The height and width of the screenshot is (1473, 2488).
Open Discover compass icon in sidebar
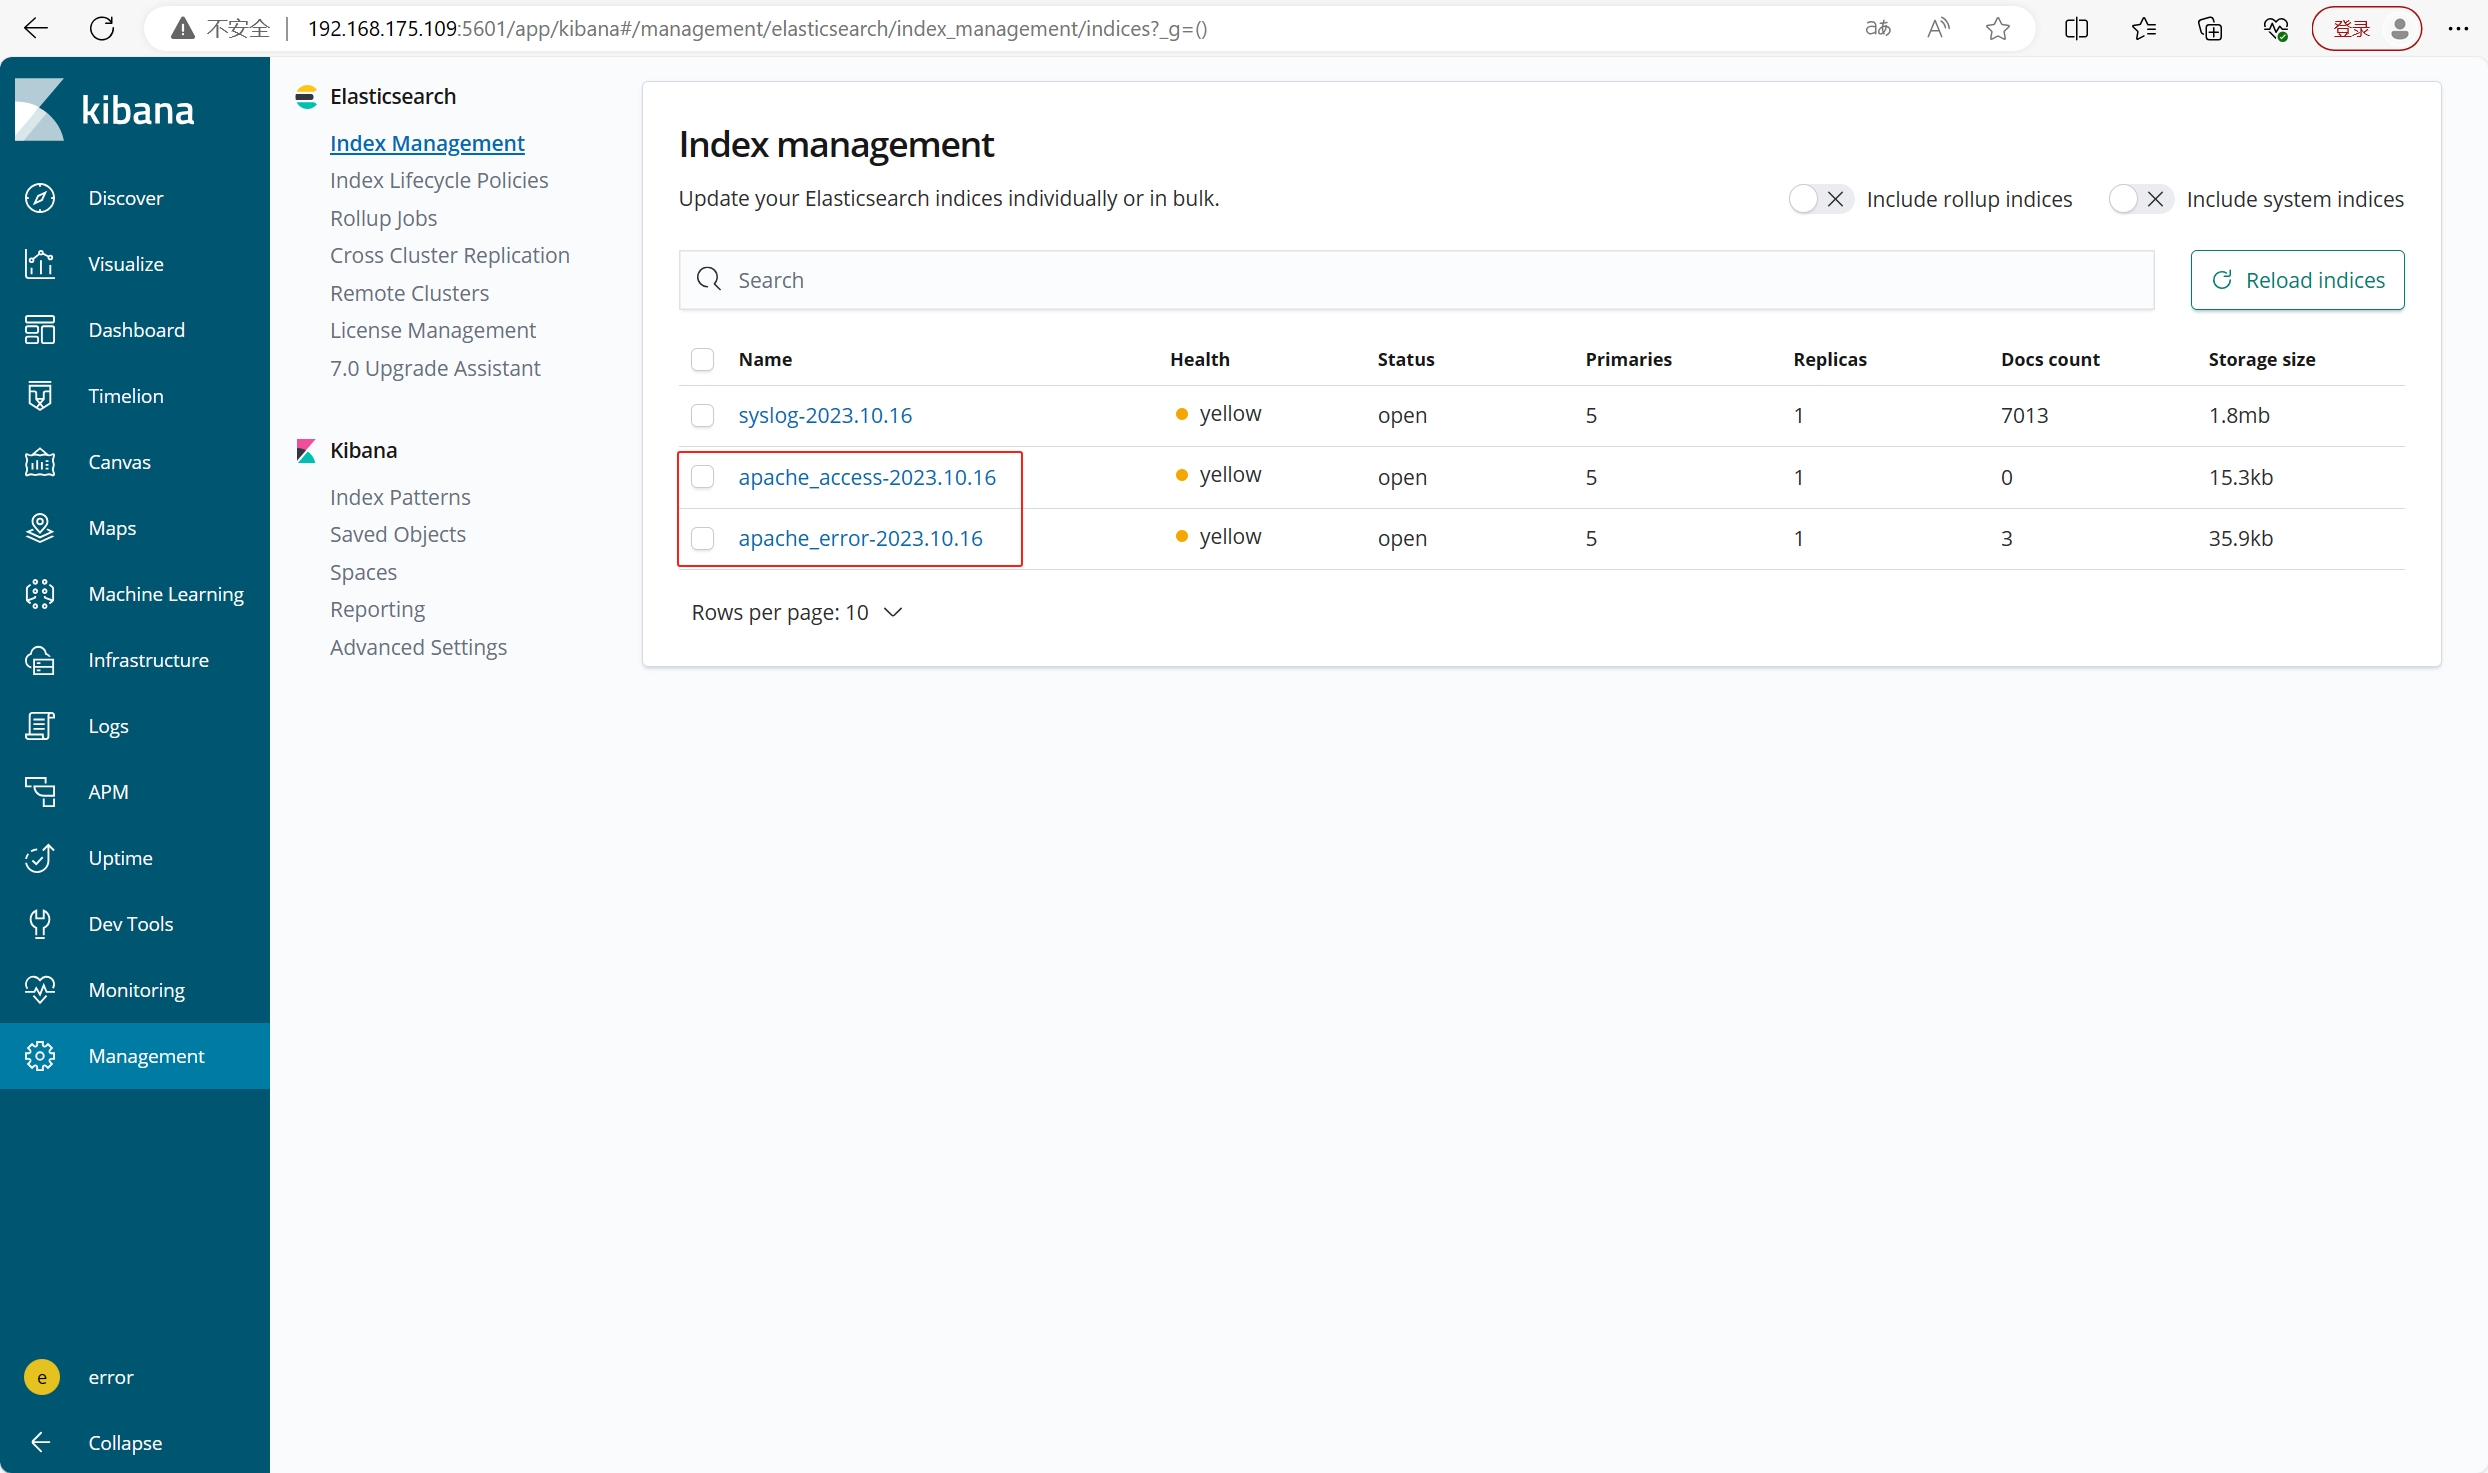click(x=40, y=198)
